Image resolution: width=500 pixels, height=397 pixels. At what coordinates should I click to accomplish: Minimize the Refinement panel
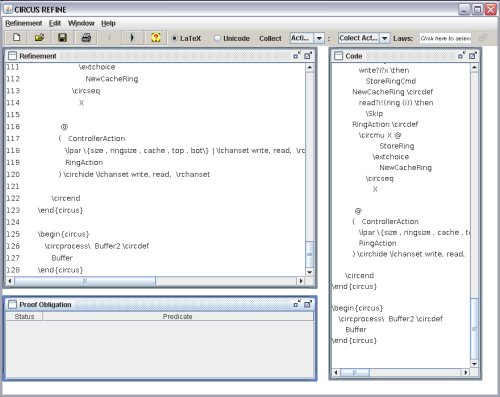point(297,55)
